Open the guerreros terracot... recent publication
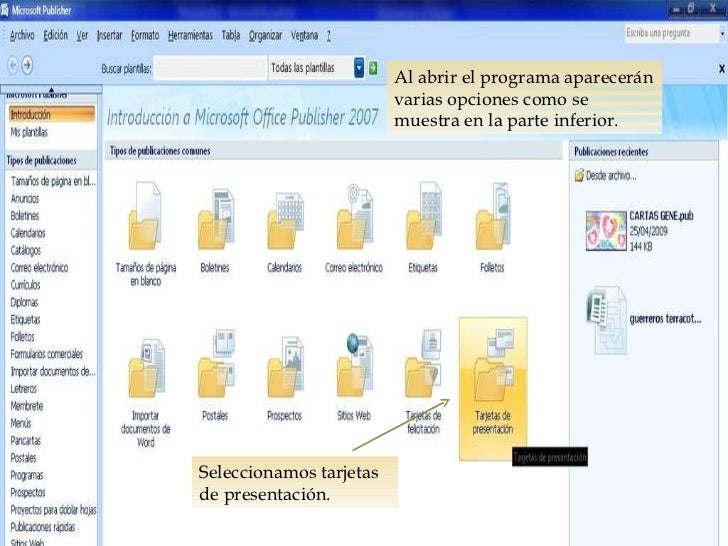Image resolution: width=728 pixels, height=546 pixels. (644, 319)
